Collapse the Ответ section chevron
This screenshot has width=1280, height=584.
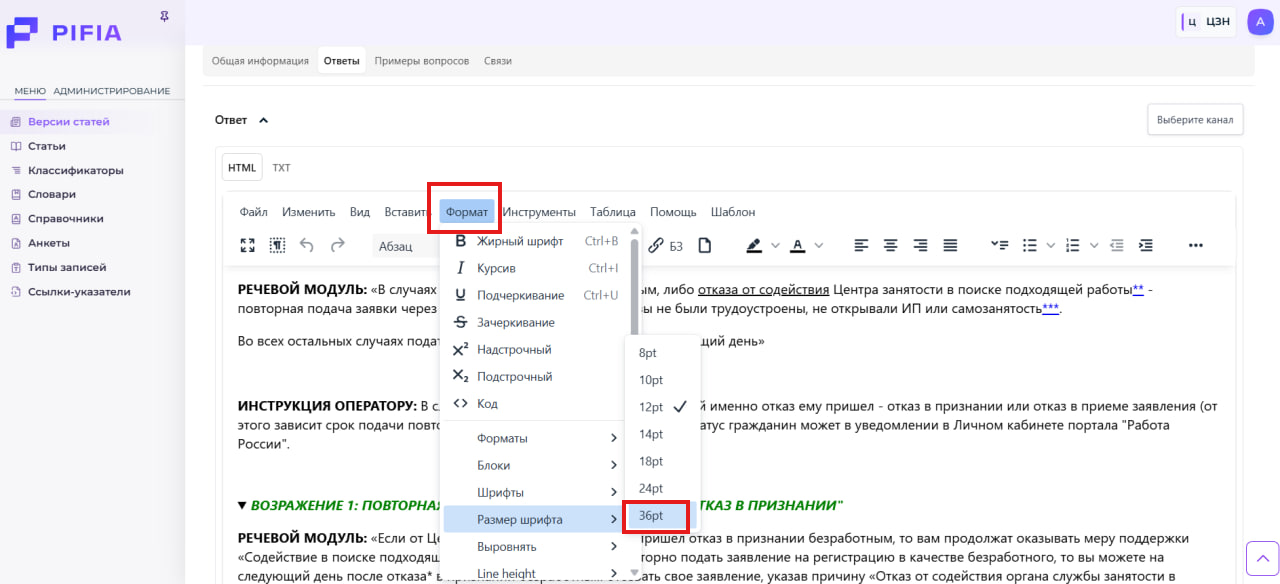(x=264, y=120)
